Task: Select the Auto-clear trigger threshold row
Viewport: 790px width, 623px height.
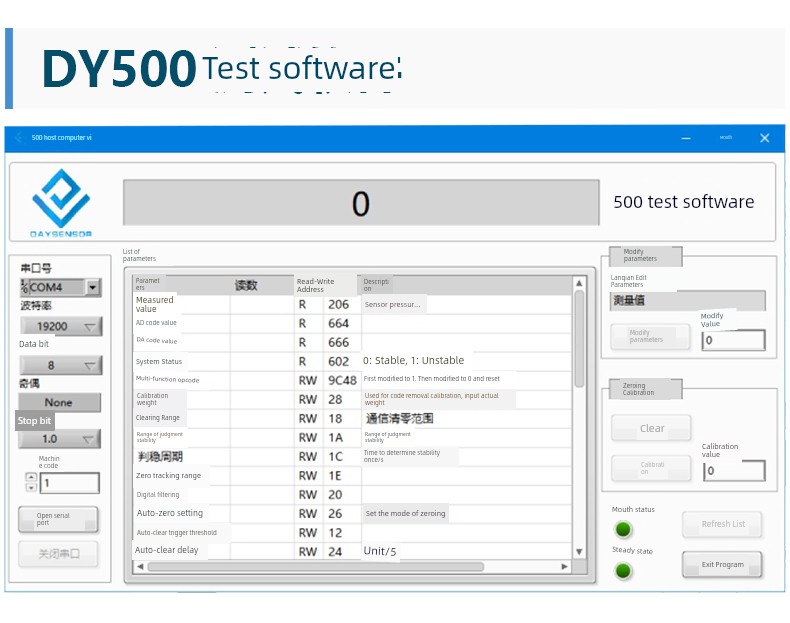Action: (352, 533)
